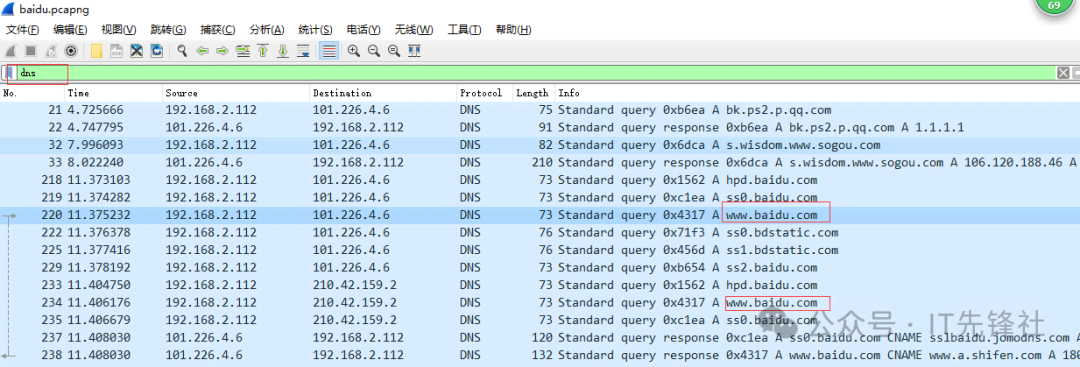Select the s.wisdom.www.sogou.com query in packet 32
The image size is (1080, 367).
click(x=540, y=145)
